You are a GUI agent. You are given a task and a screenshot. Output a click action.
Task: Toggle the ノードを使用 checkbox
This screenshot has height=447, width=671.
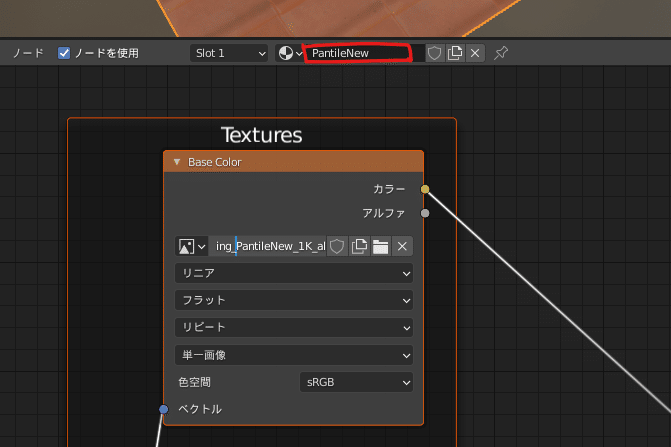point(64,53)
